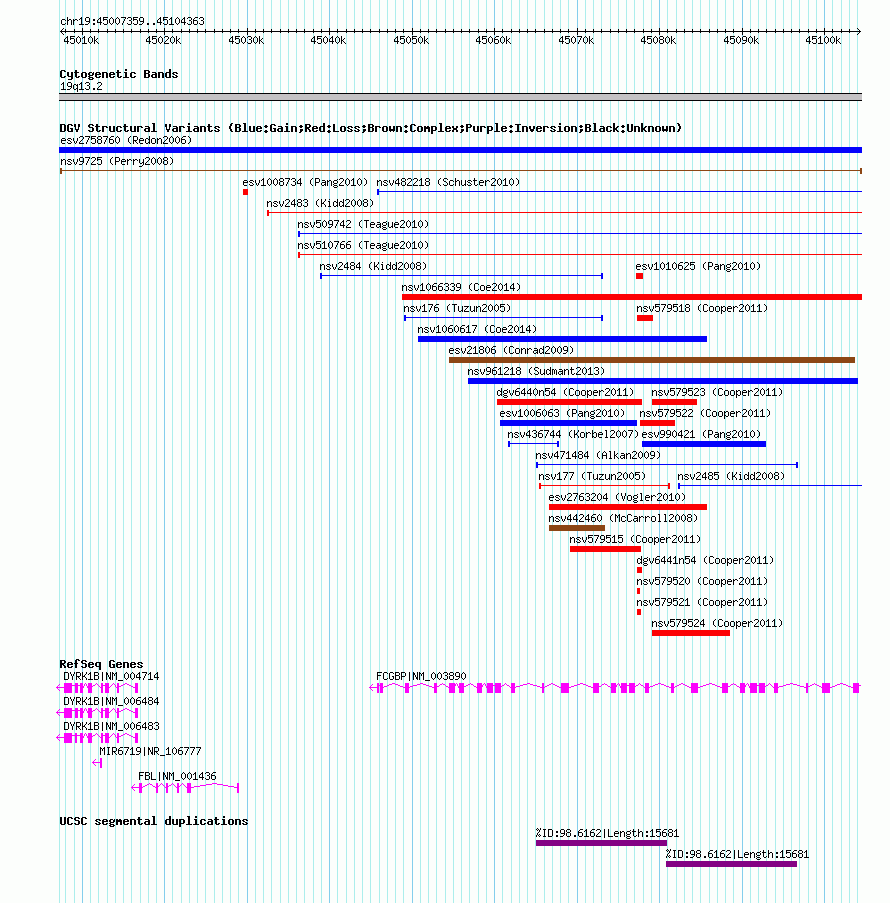Click the nsv482218 (Schuster2010) label
This screenshot has height=903, width=890.
click(x=448, y=183)
